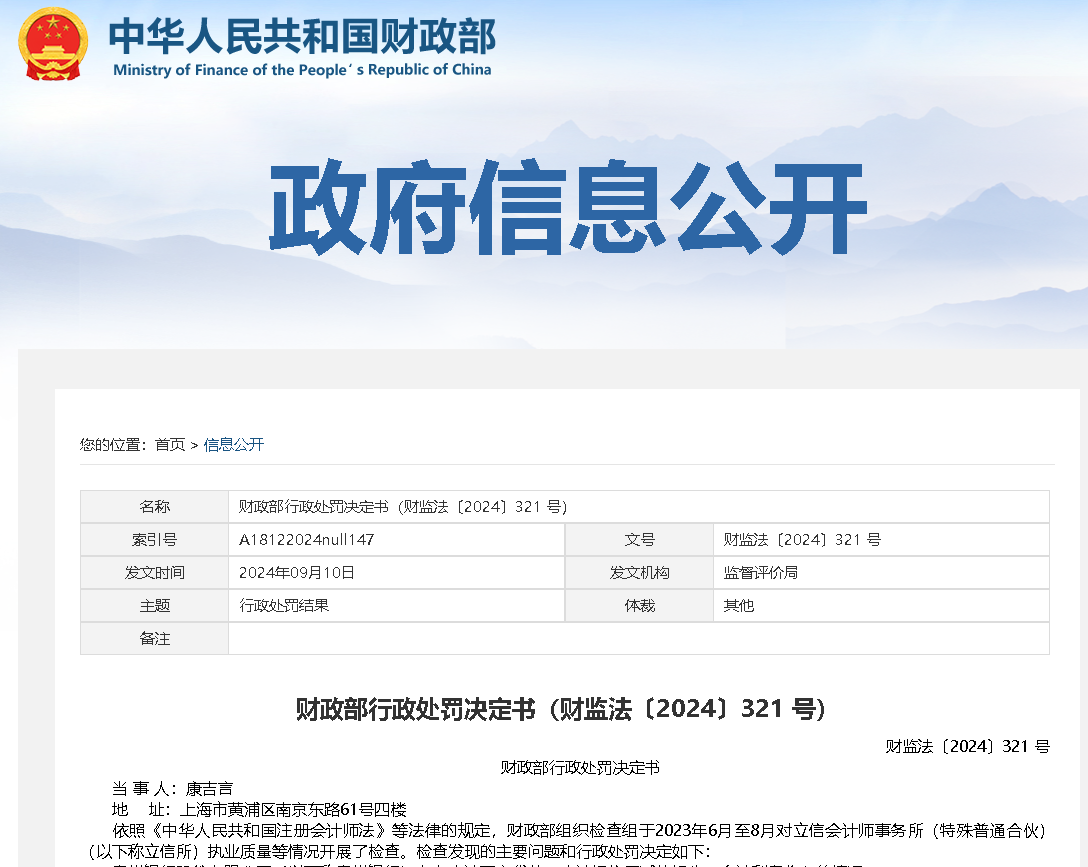The image size is (1088, 867).
Task: Click the 备注 label cell
Action: pyautogui.click(x=155, y=639)
